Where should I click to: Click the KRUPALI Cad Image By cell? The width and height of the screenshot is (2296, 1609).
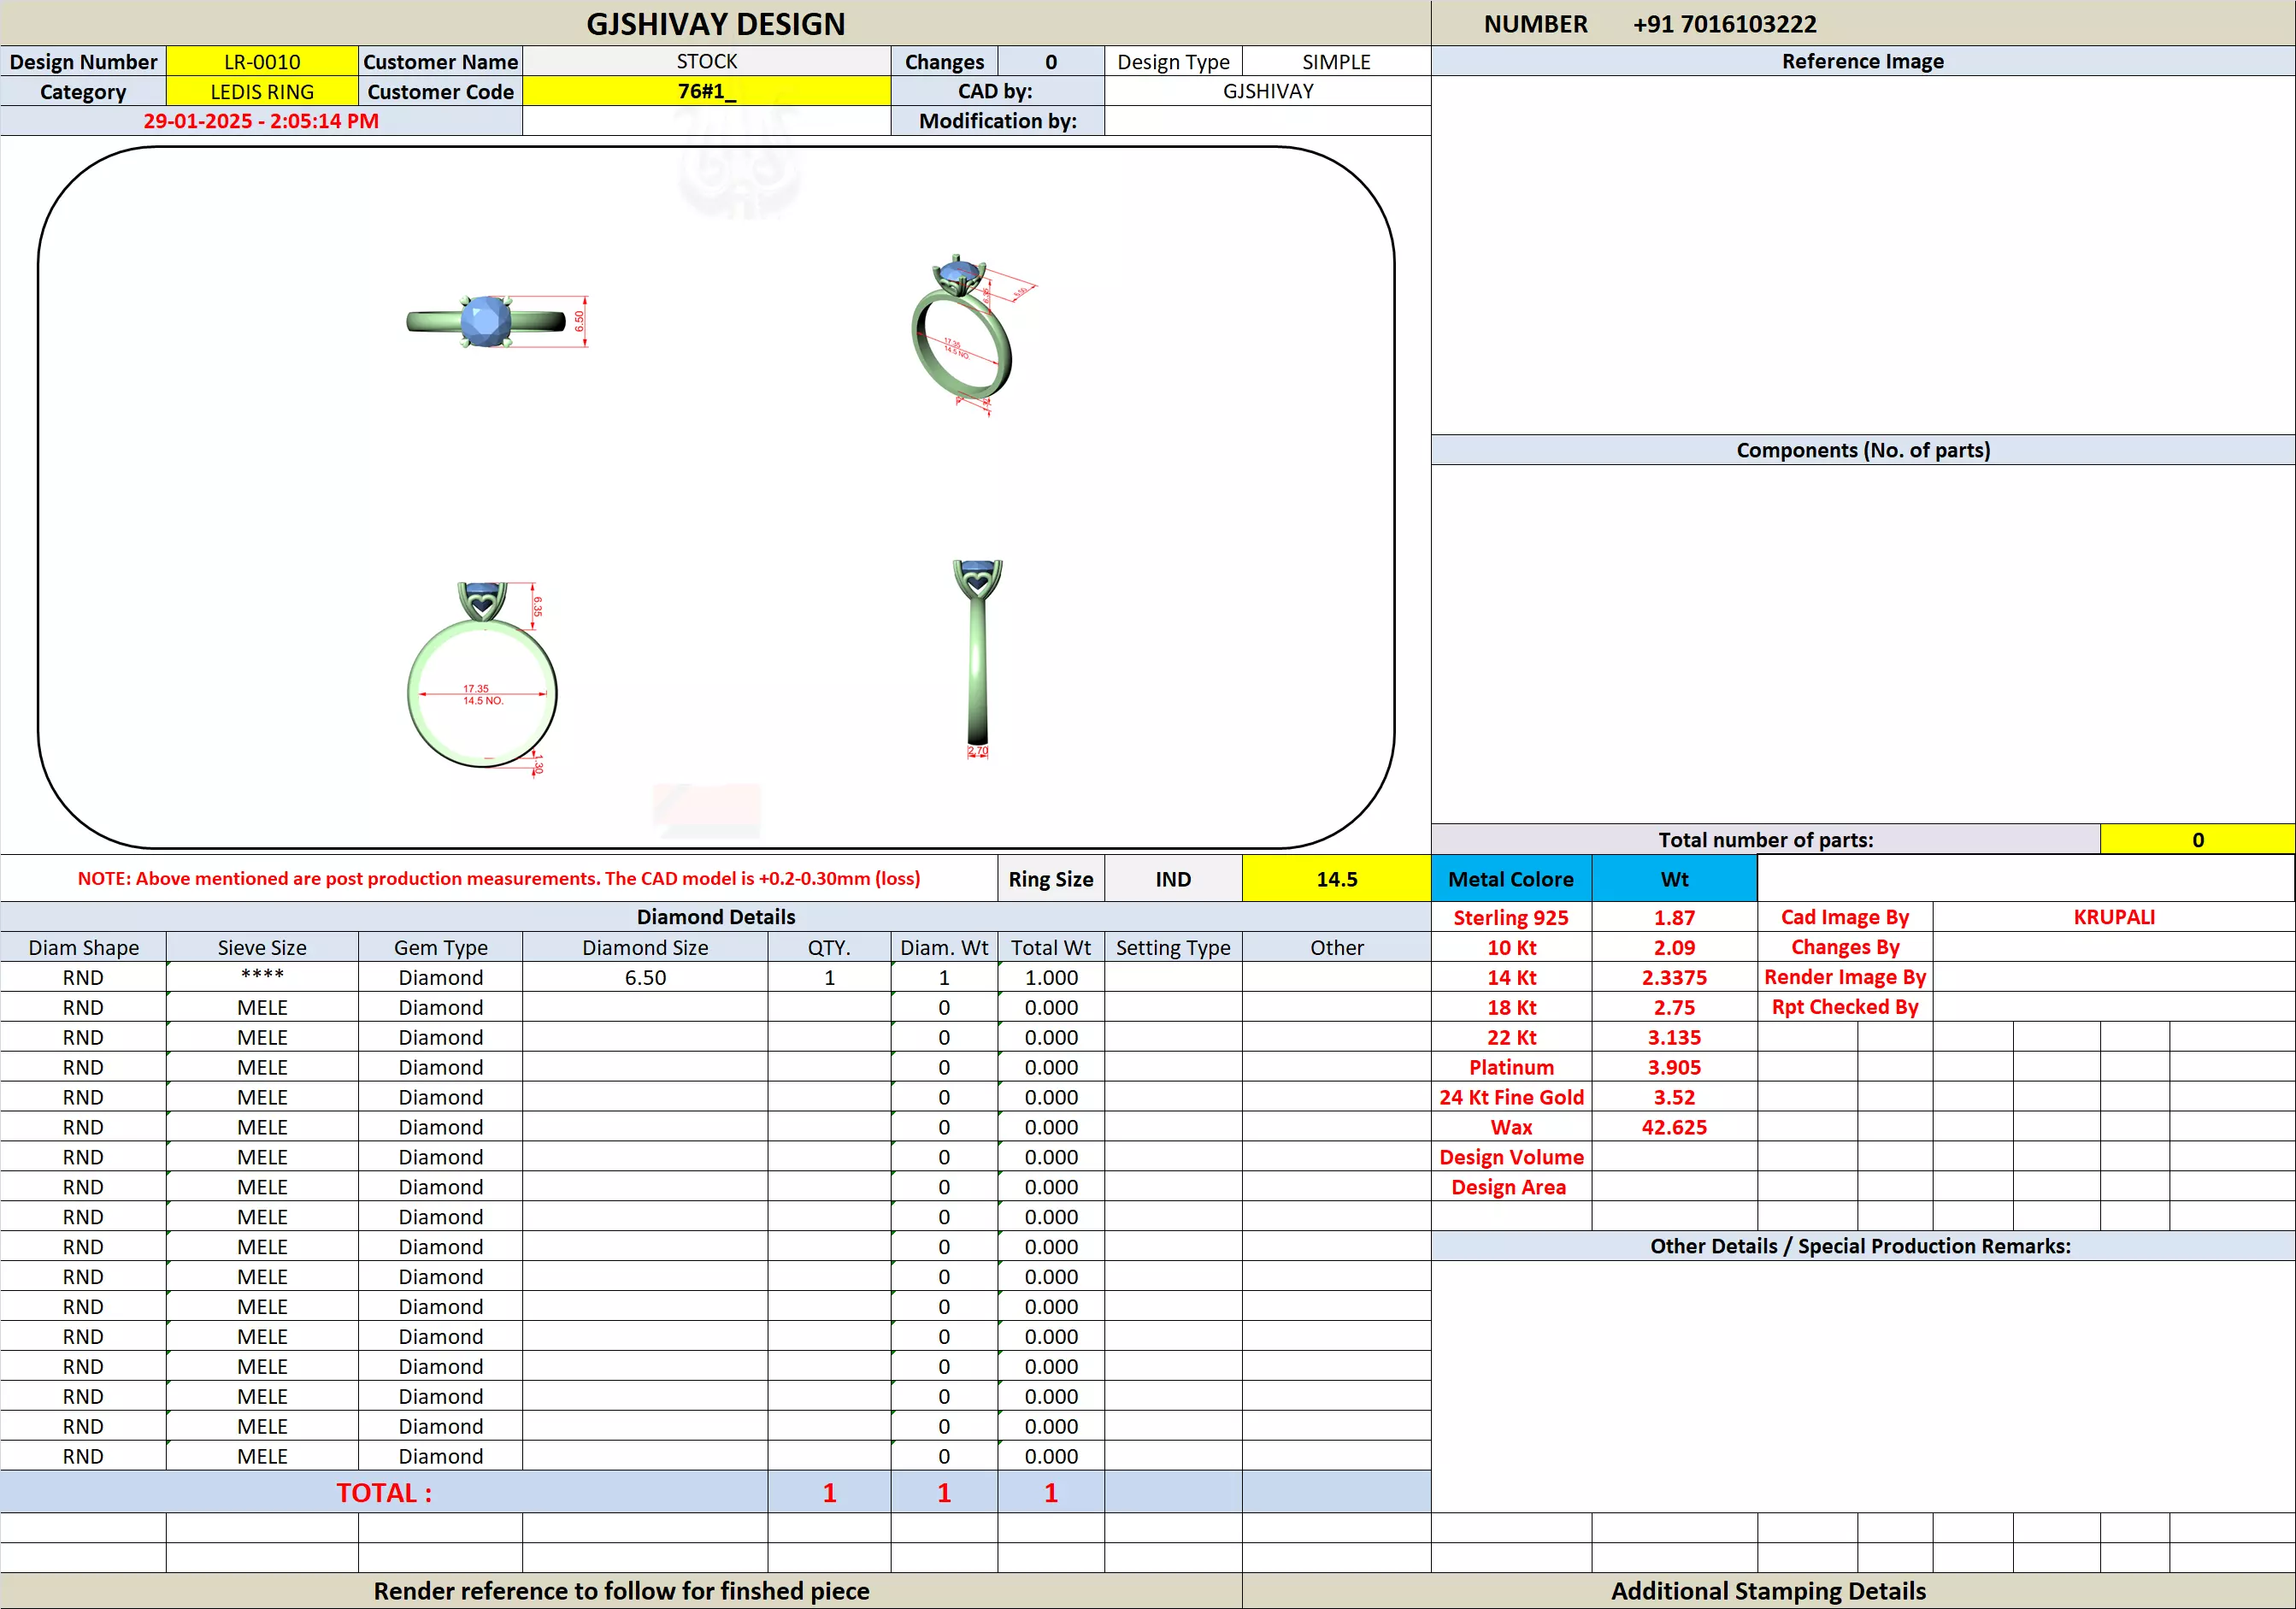coord(2113,917)
